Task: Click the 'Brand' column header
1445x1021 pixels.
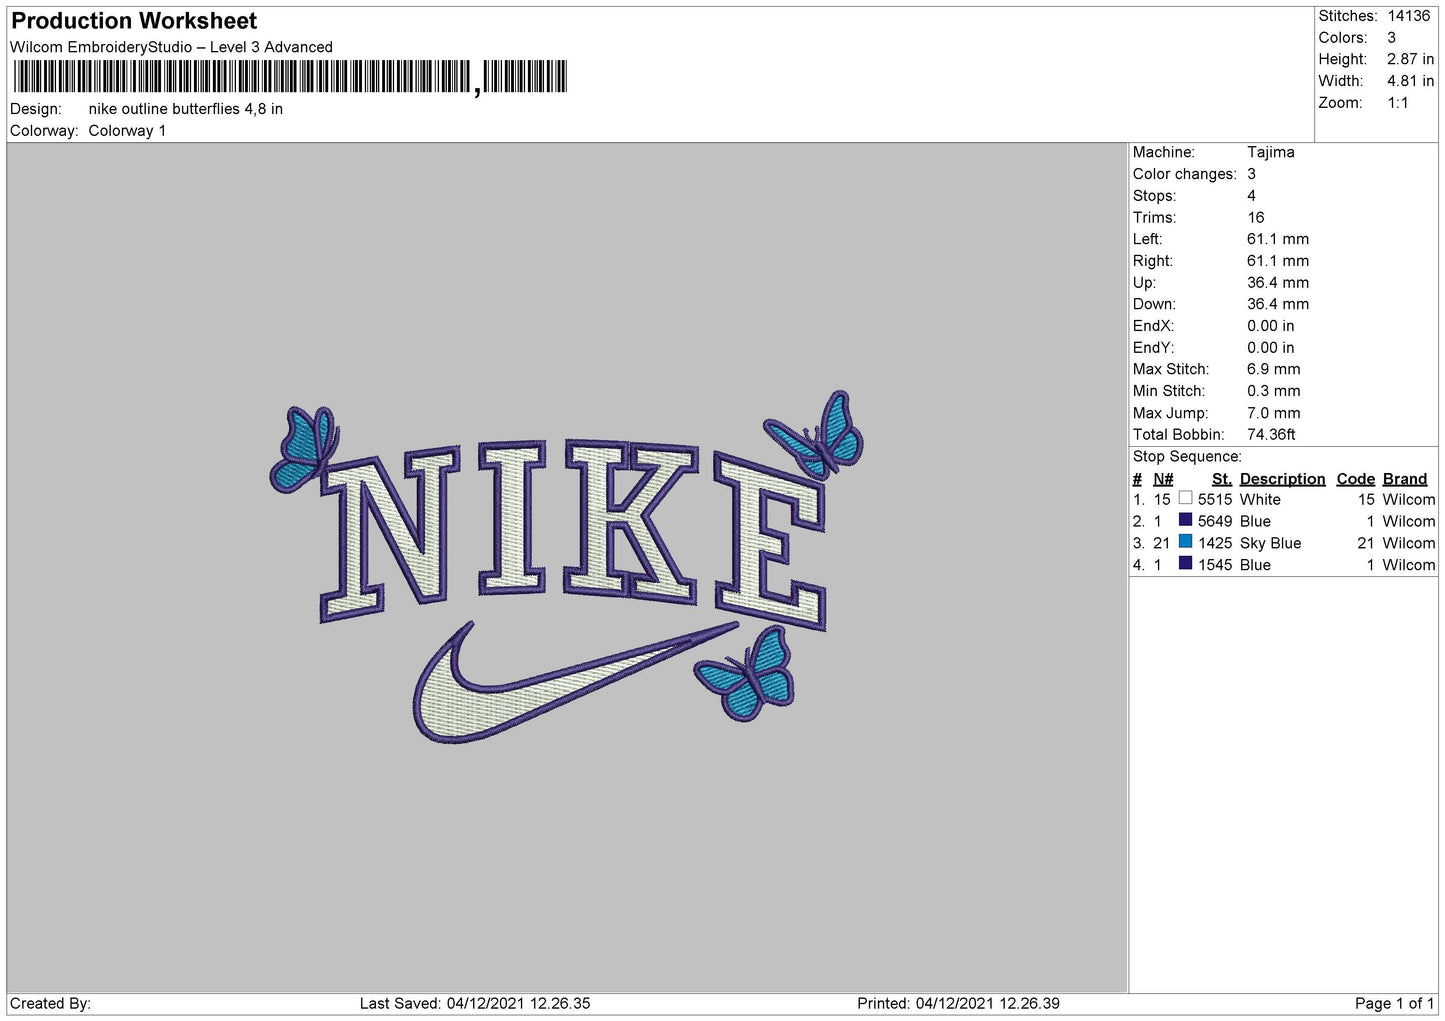Action: [1405, 479]
